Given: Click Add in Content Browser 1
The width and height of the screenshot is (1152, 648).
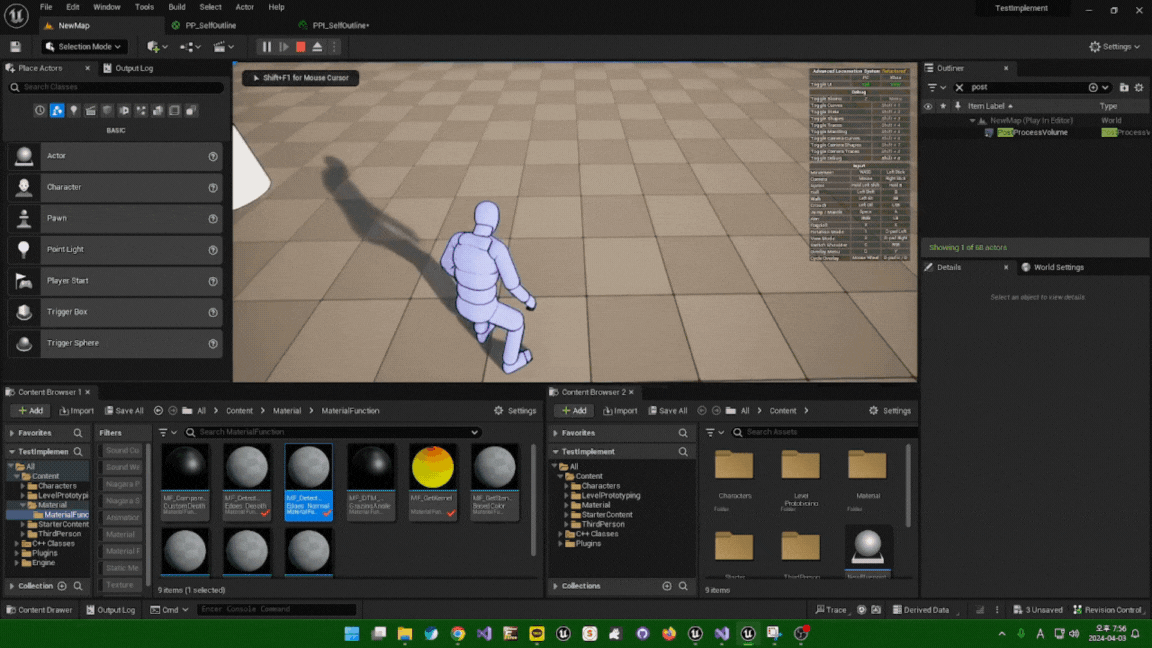Looking at the screenshot, I should [30, 411].
